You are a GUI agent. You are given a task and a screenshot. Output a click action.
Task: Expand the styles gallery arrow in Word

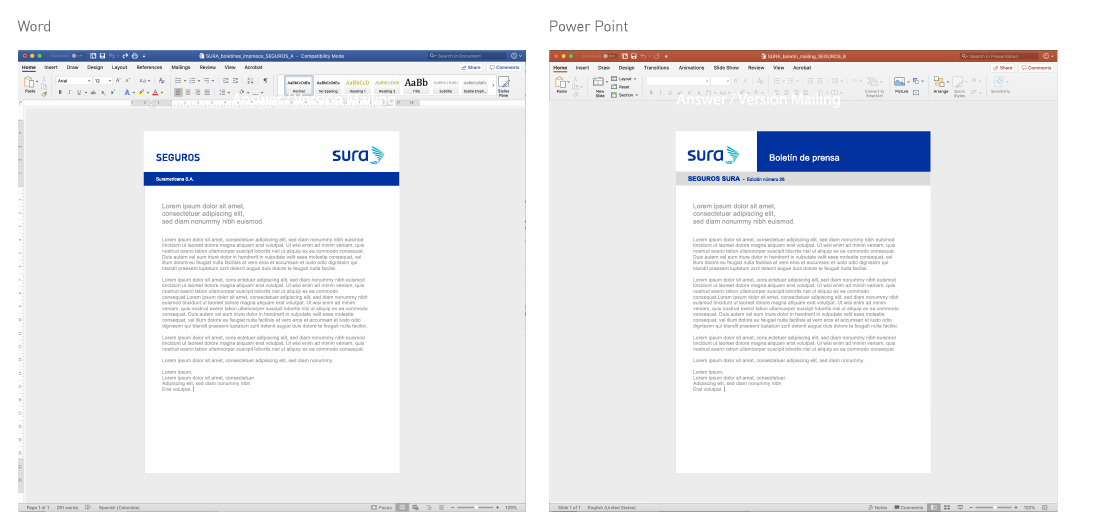493,85
